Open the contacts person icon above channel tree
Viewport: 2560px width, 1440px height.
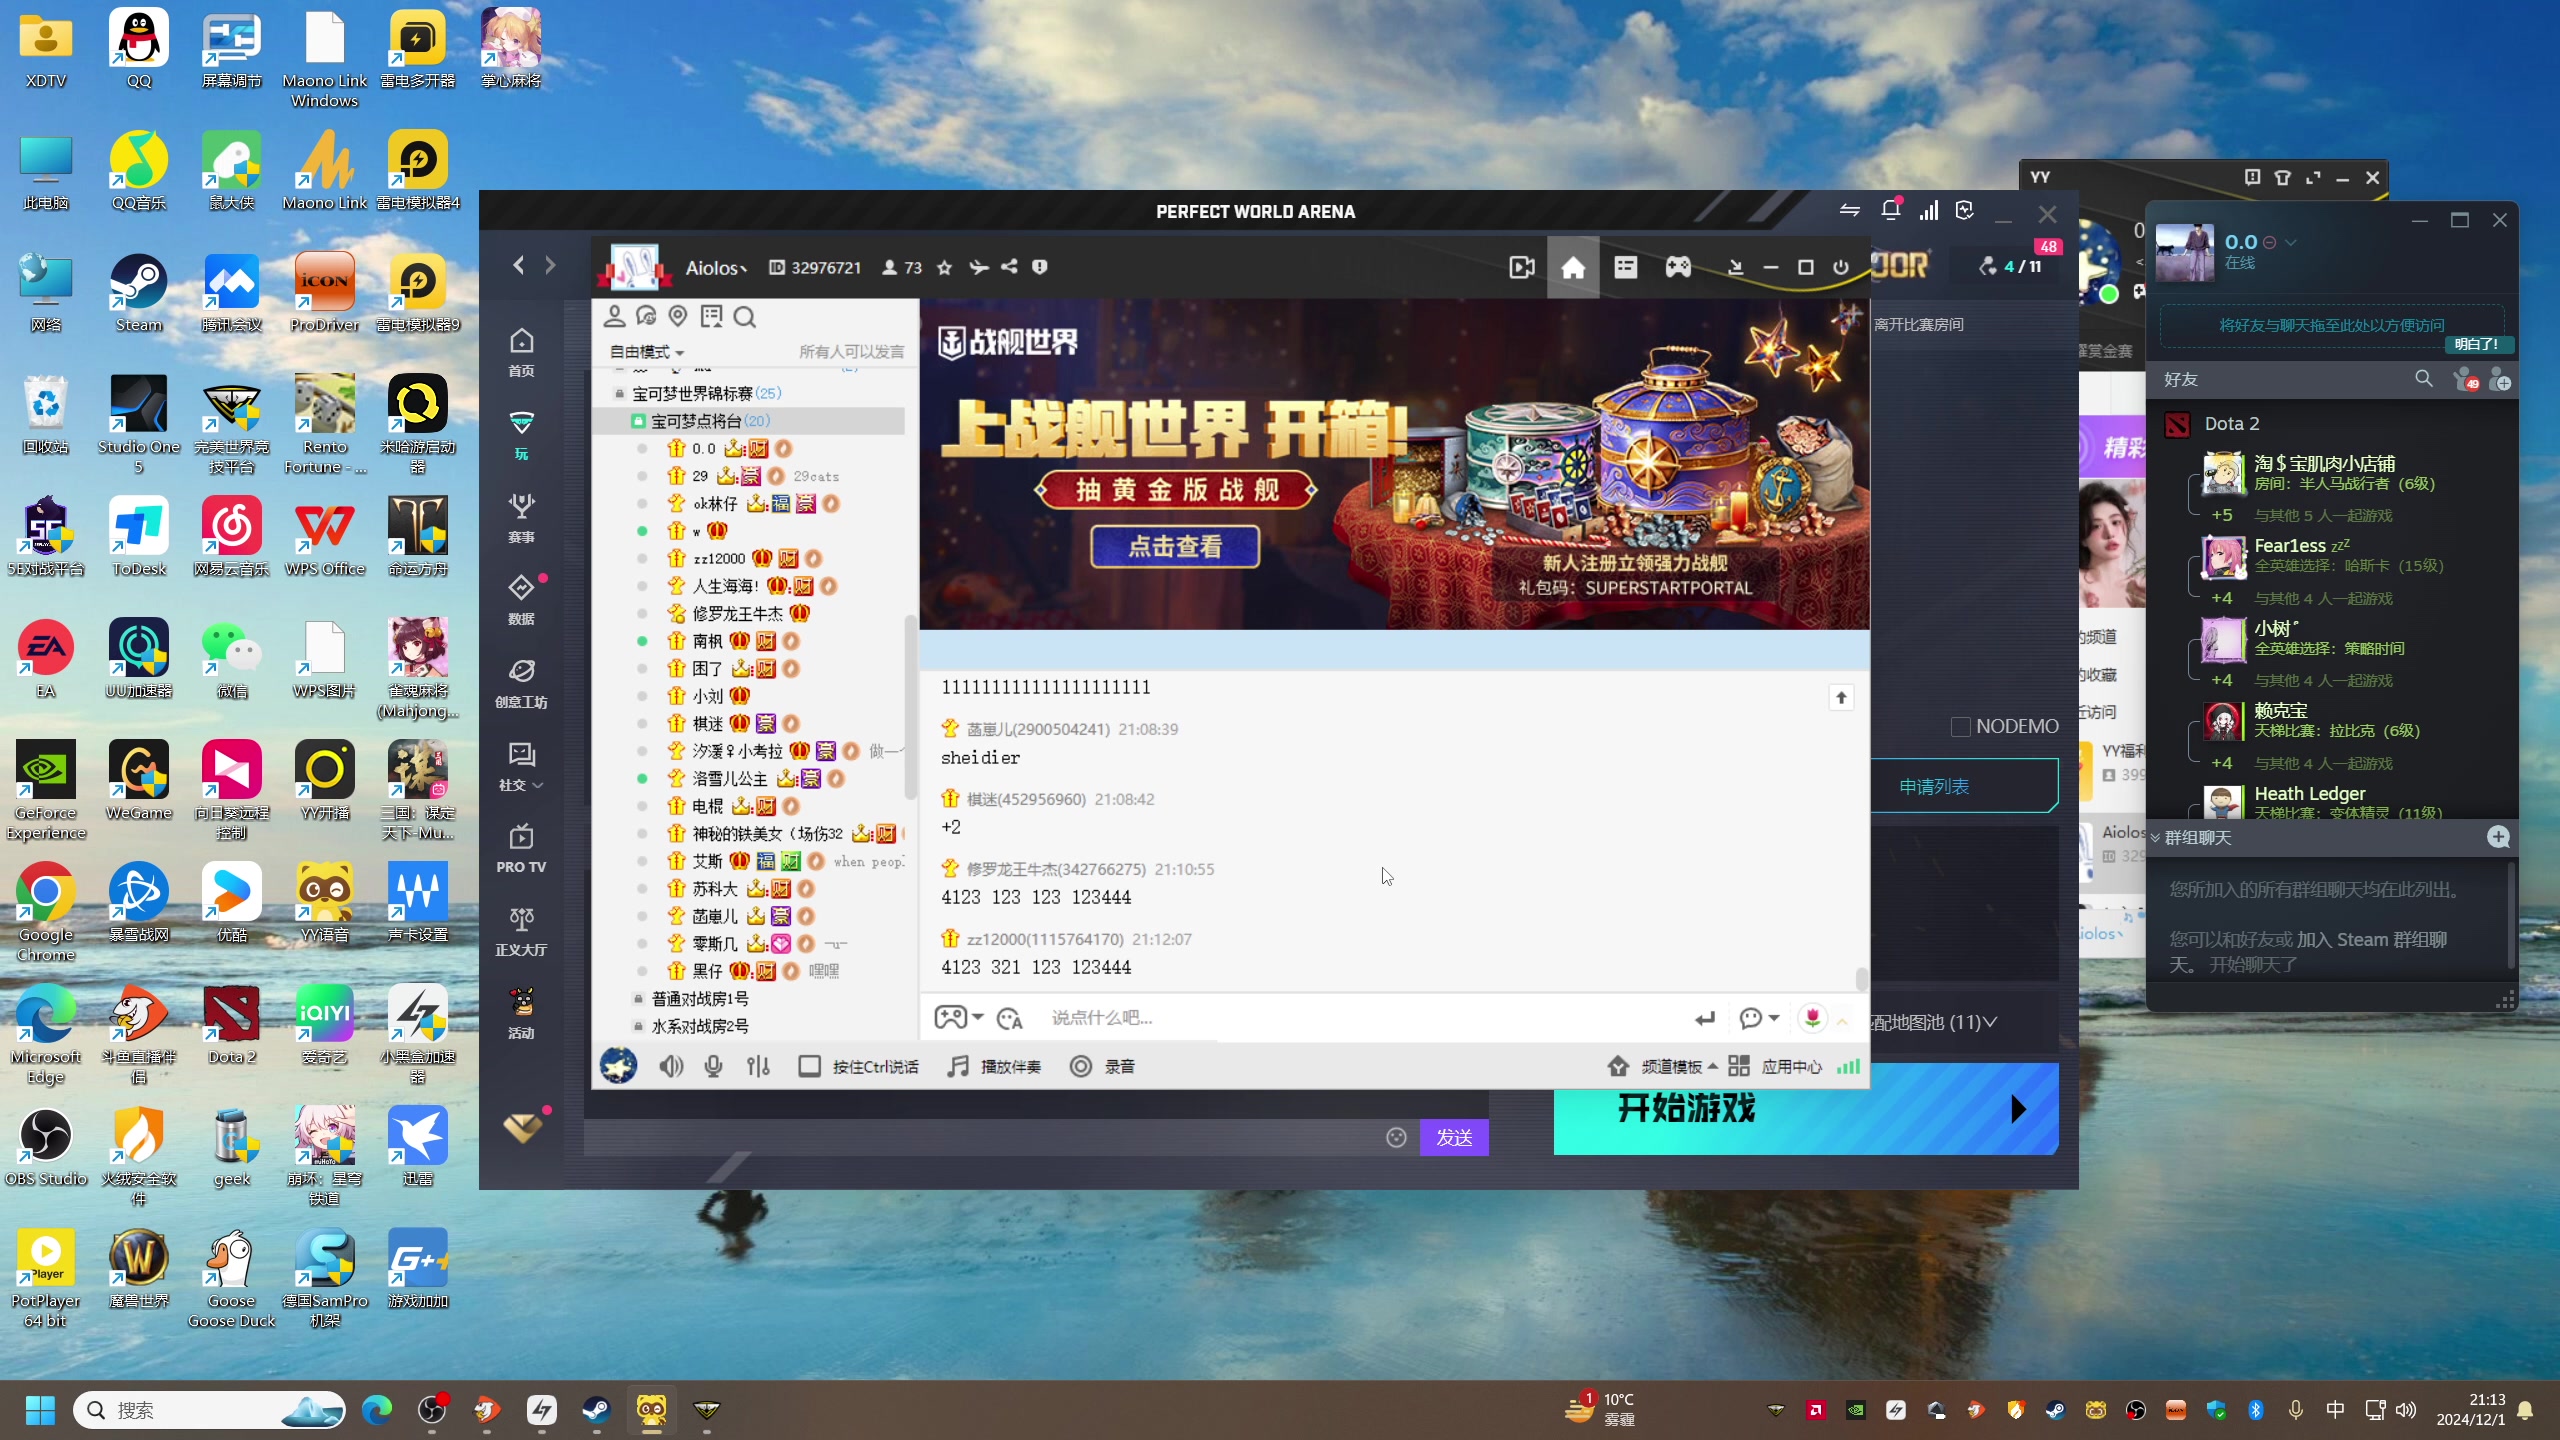614,317
